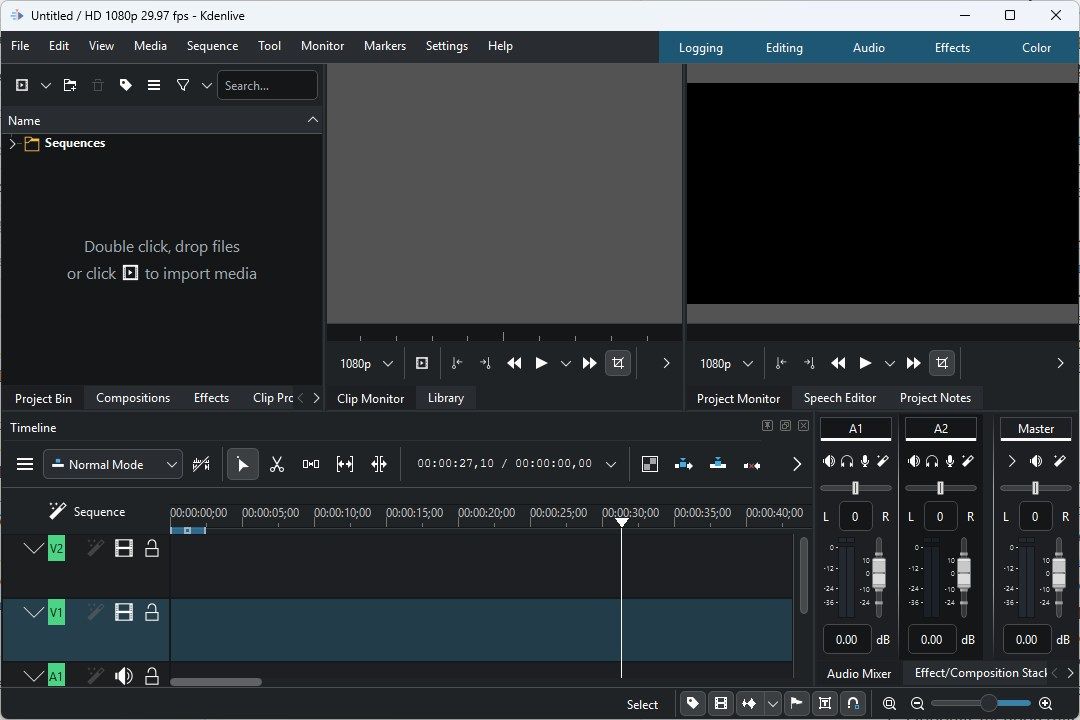Click Insert clip zone in timeline icon
This screenshot has height=720, width=1080.
[x=683, y=464]
